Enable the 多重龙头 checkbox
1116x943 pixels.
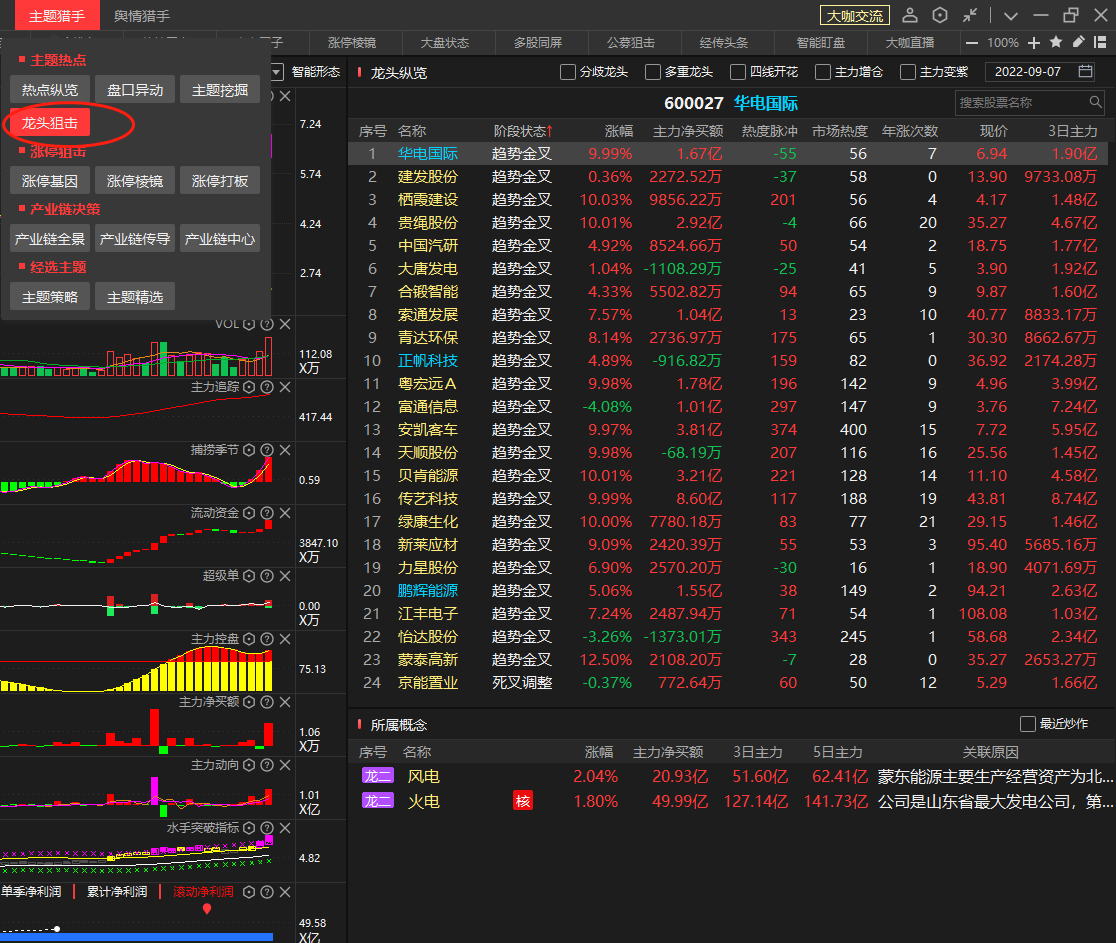(653, 72)
